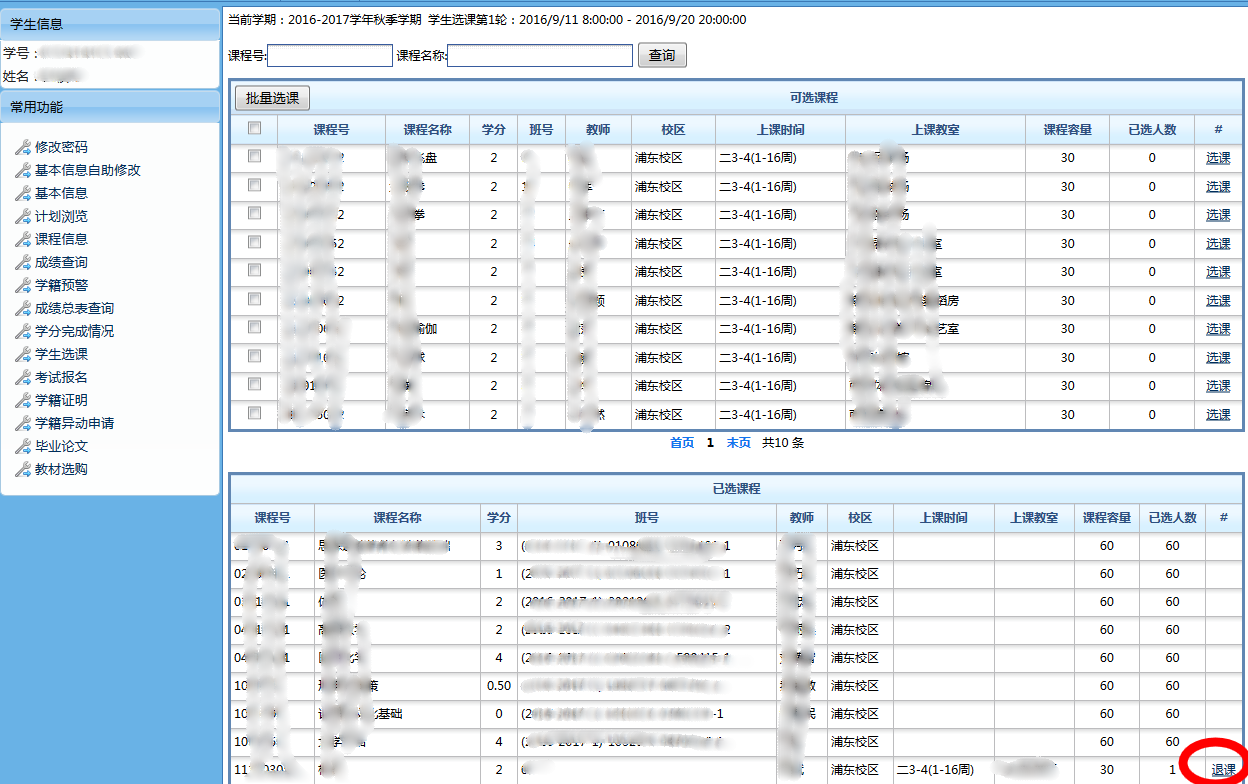Click the 查询 search button
1248x784 pixels.
pos(662,56)
